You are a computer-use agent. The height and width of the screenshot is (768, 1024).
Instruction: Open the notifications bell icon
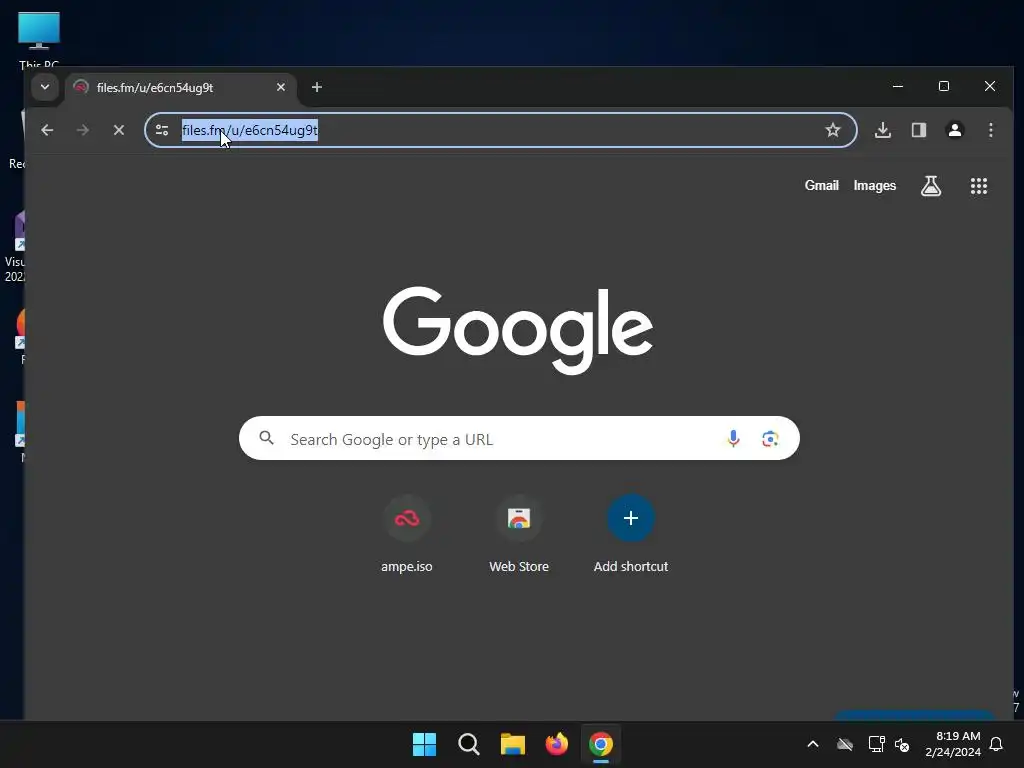click(996, 744)
